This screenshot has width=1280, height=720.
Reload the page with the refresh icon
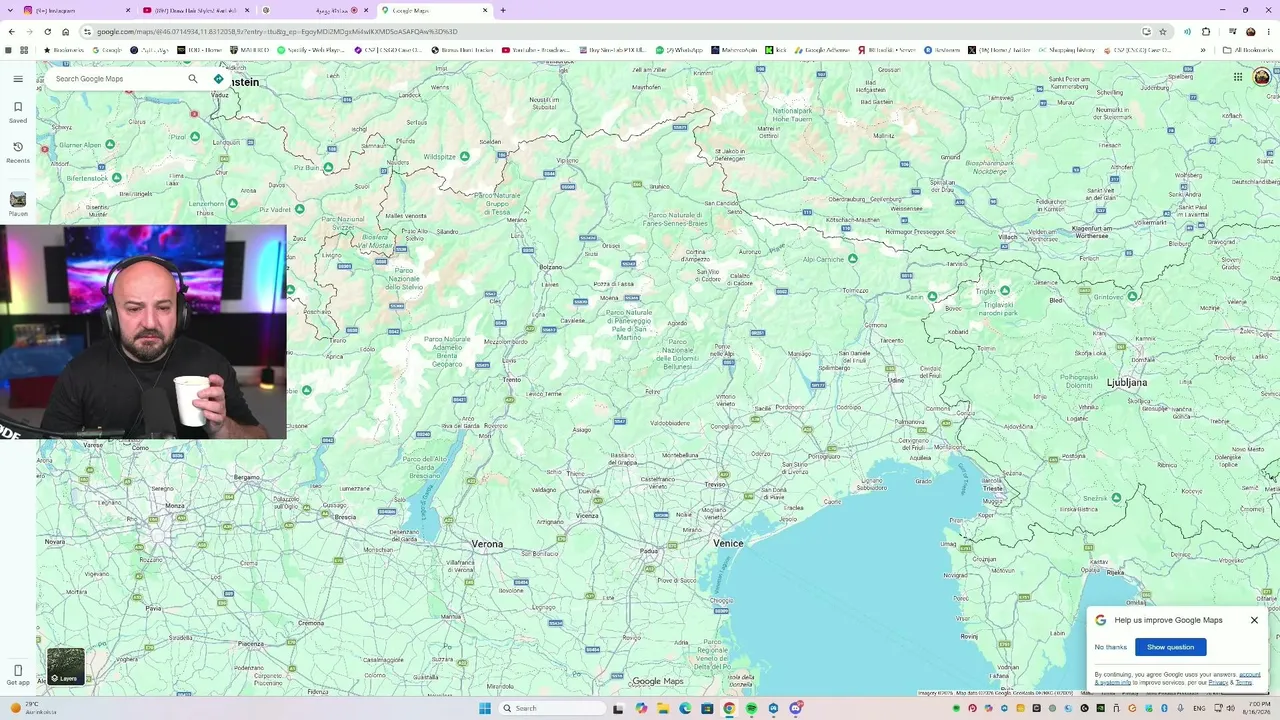[47, 31]
